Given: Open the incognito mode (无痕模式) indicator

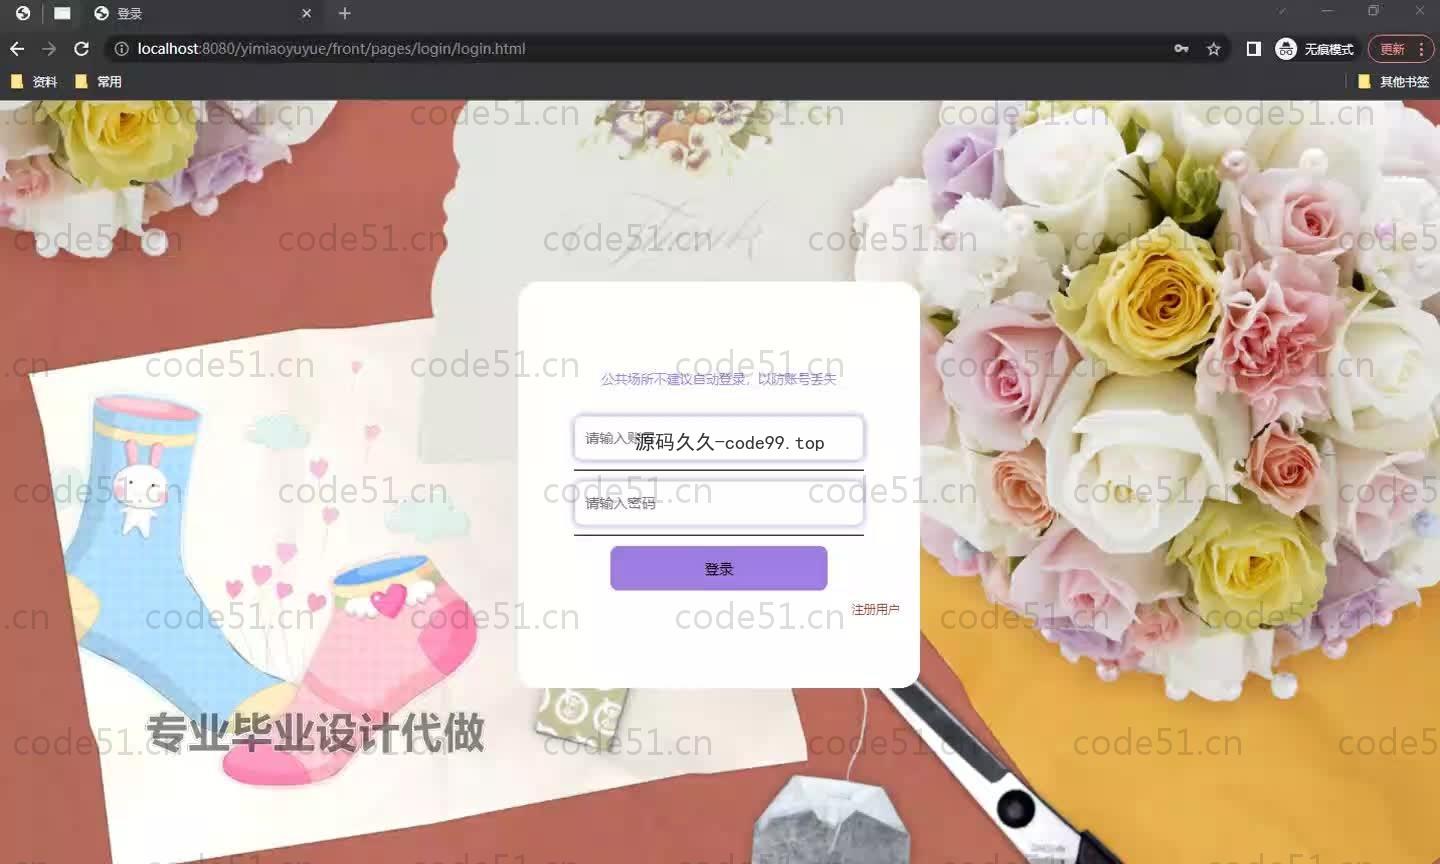Looking at the screenshot, I should pyautogui.click(x=1315, y=48).
